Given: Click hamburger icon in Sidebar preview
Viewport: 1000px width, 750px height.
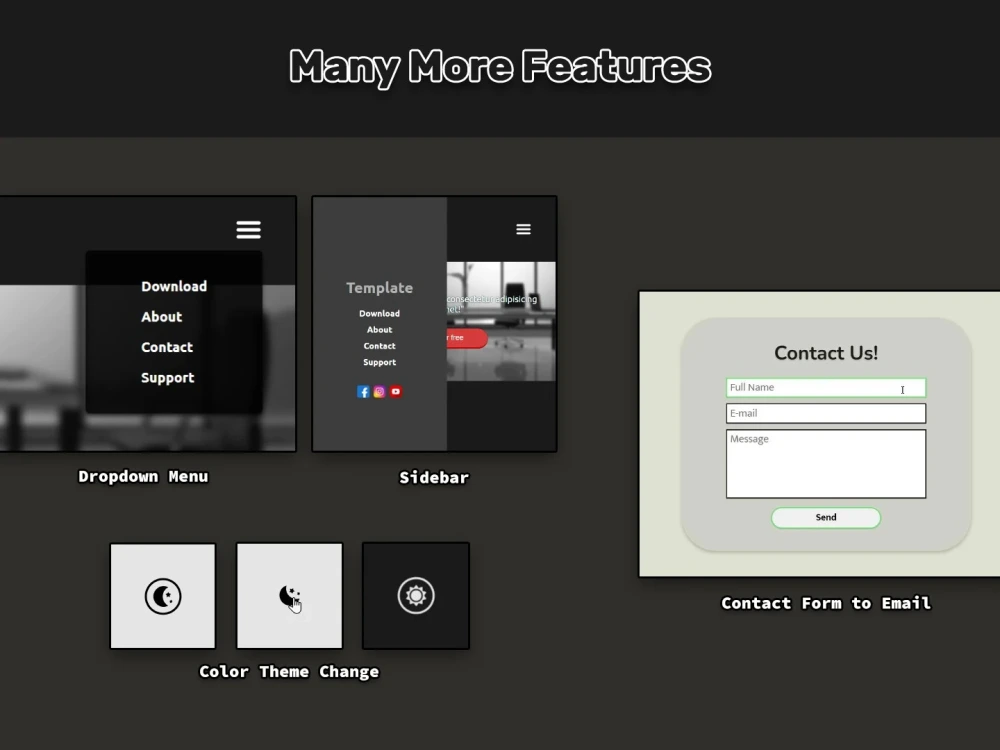Looking at the screenshot, I should coord(523,229).
